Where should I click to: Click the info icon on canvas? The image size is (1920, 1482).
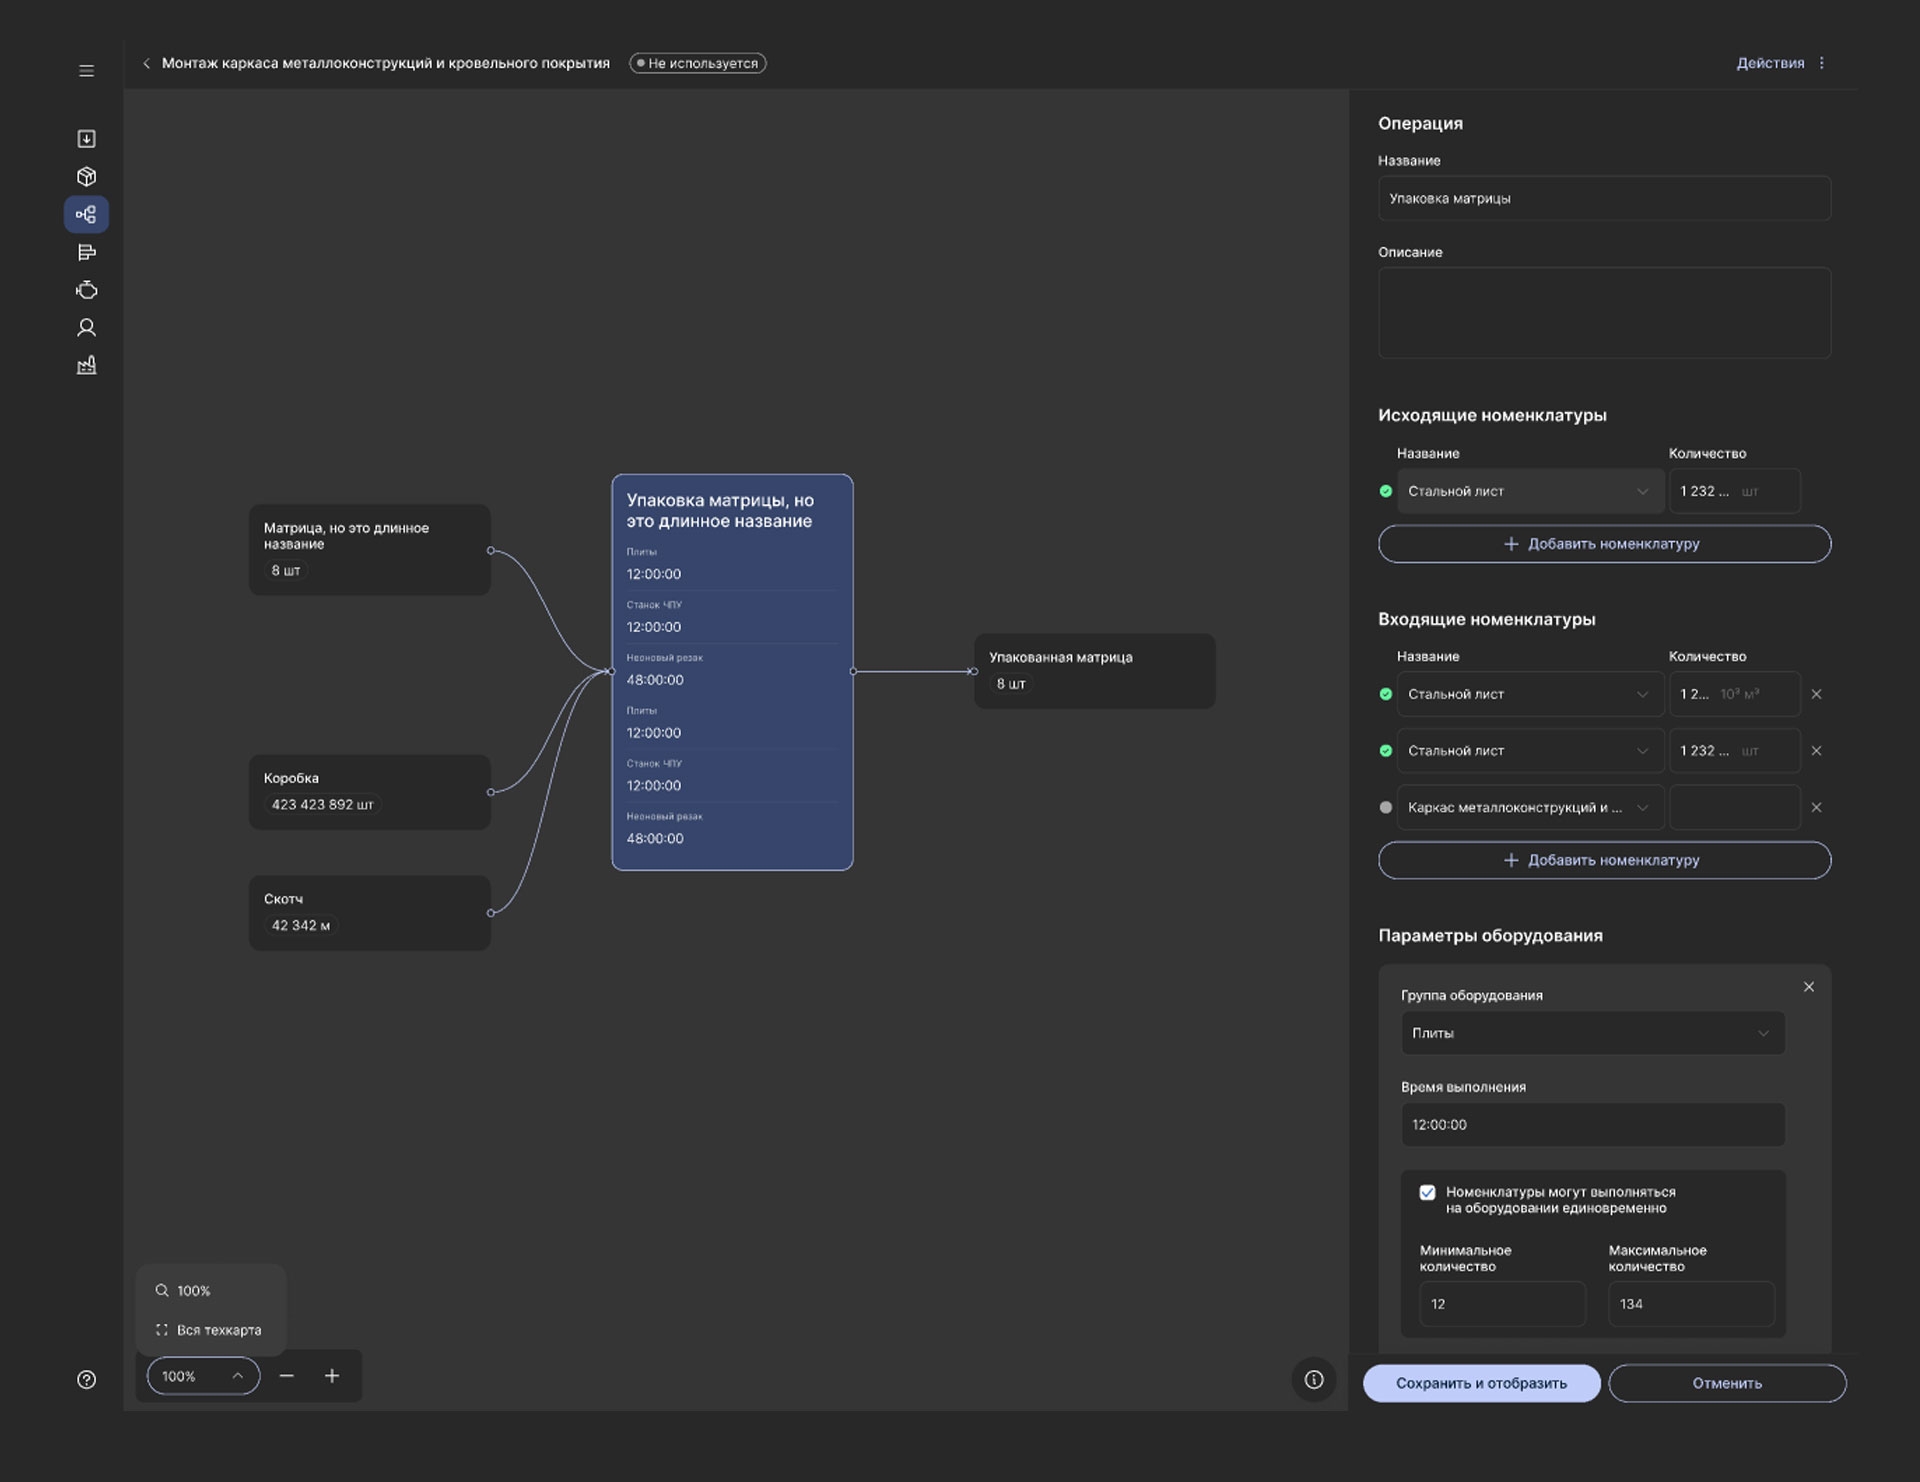coord(1314,1380)
